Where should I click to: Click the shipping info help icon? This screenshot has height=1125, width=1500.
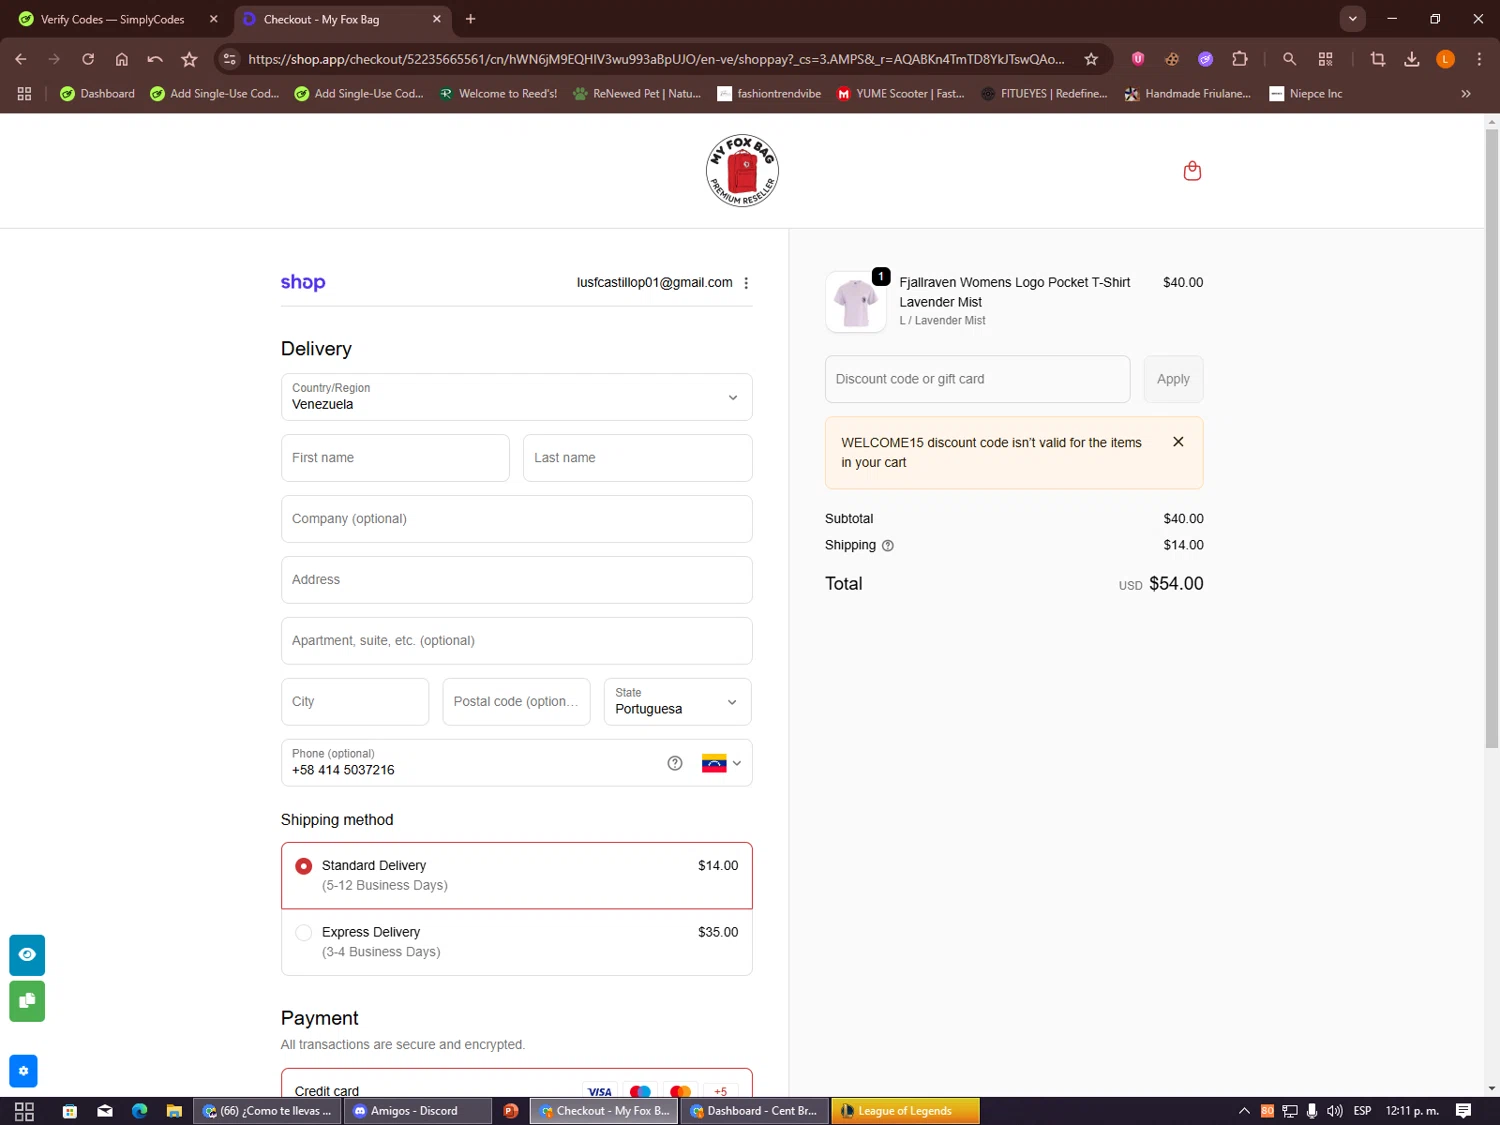(x=888, y=546)
